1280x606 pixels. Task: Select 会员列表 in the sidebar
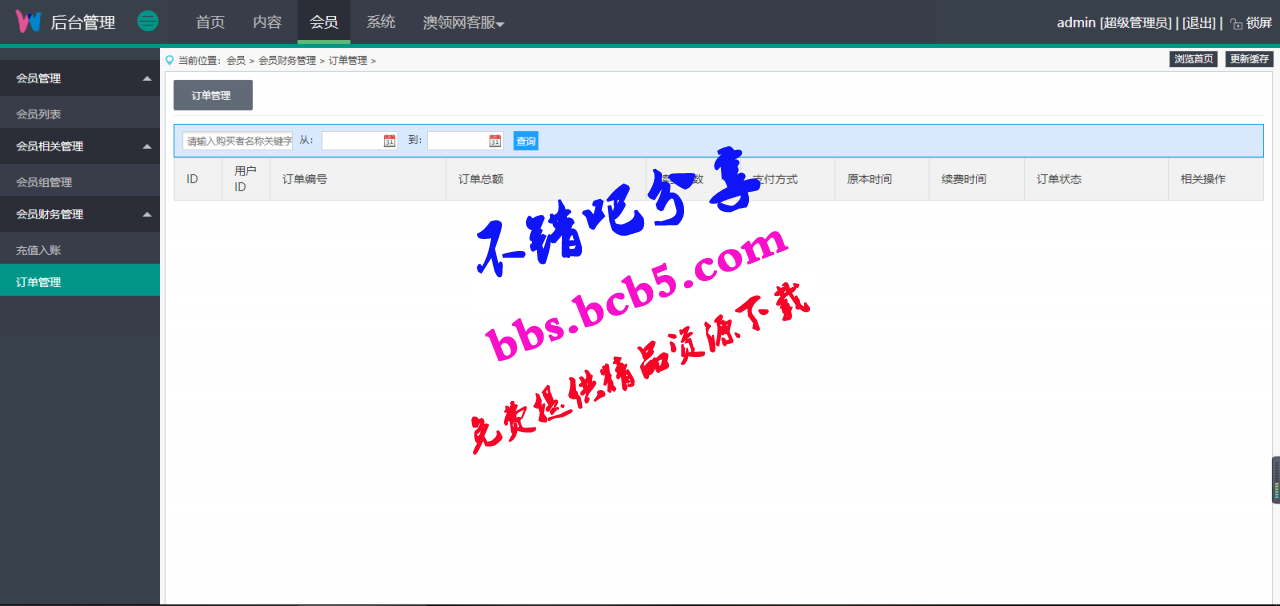coord(39,114)
